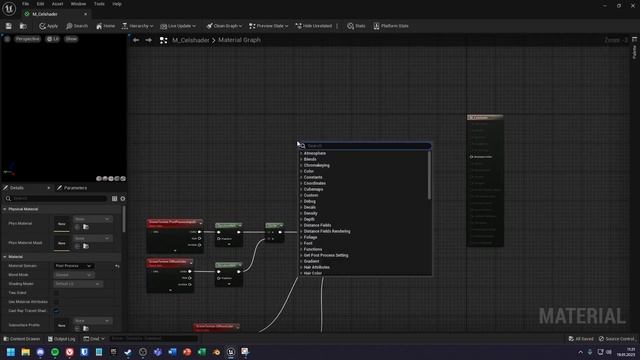Open the viewport options menu icon
The width and height of the screenshot is (640, 360).
[7, 39]
